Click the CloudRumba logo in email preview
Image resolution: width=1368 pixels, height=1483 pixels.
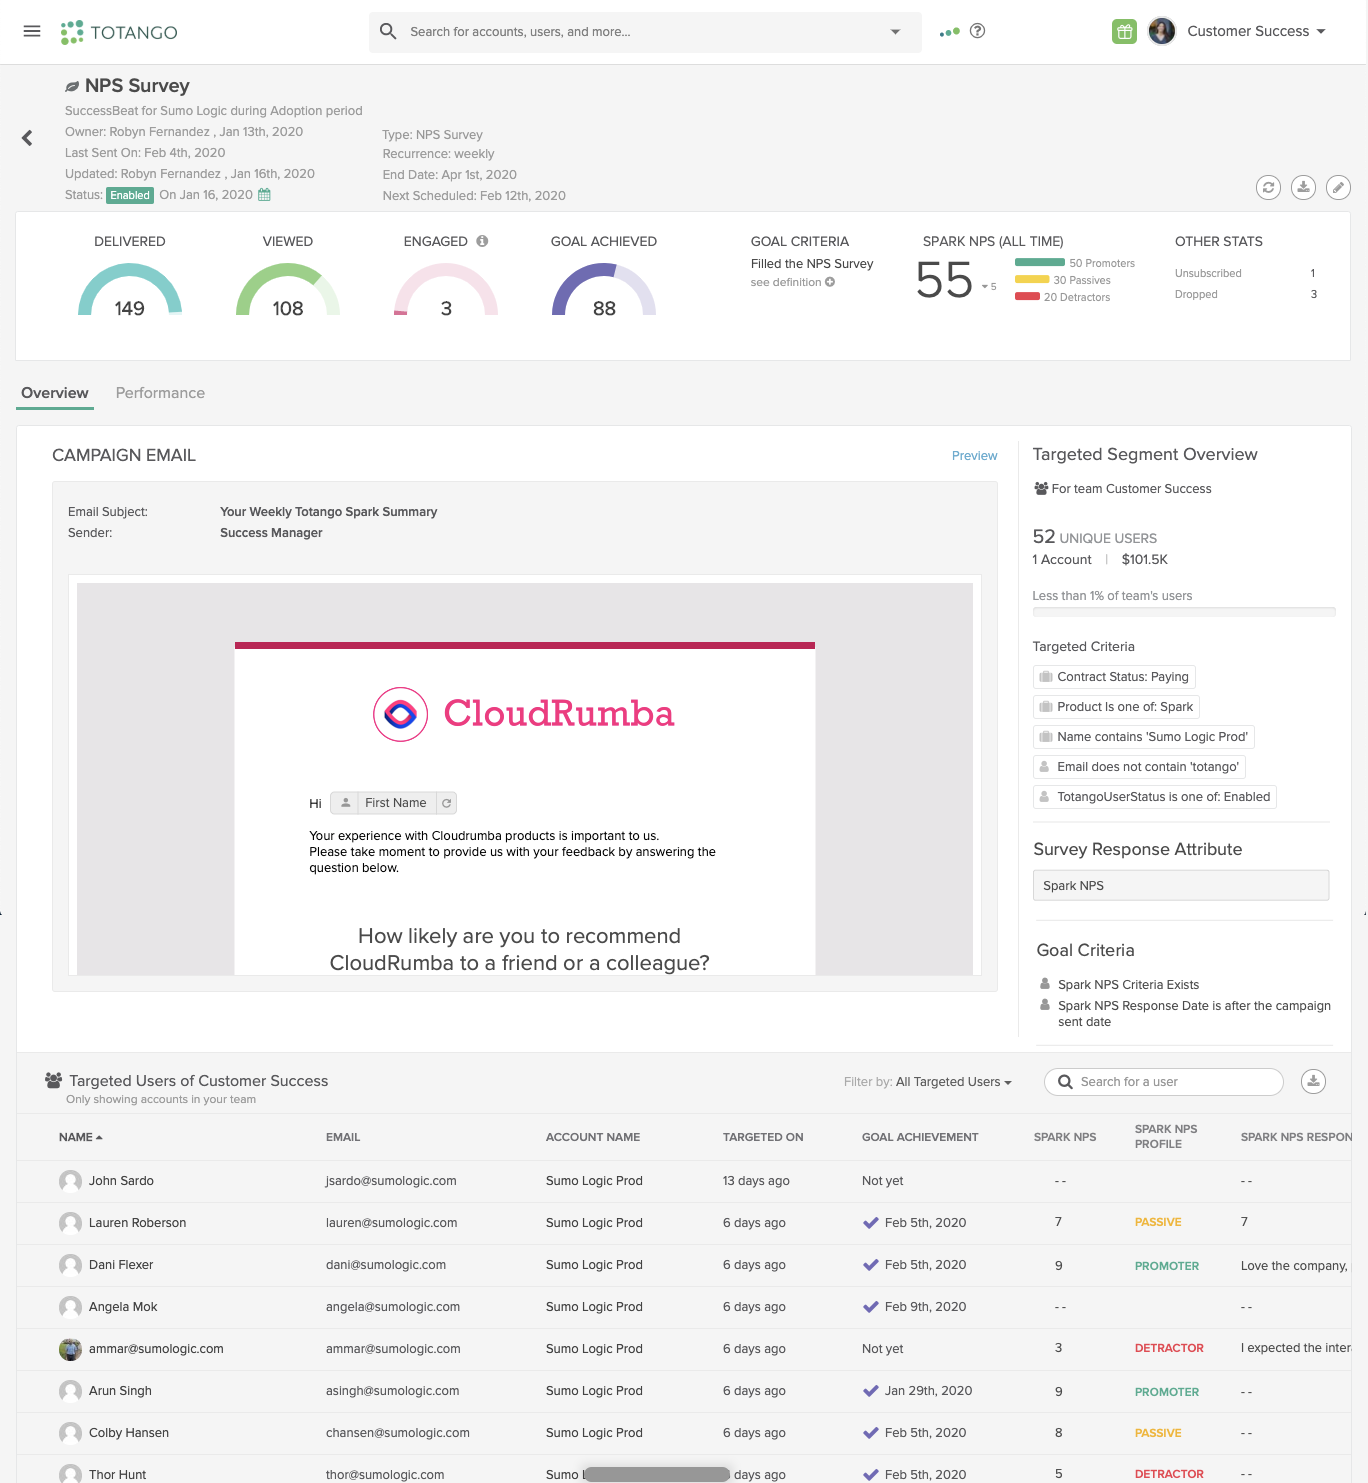point(524,714)
